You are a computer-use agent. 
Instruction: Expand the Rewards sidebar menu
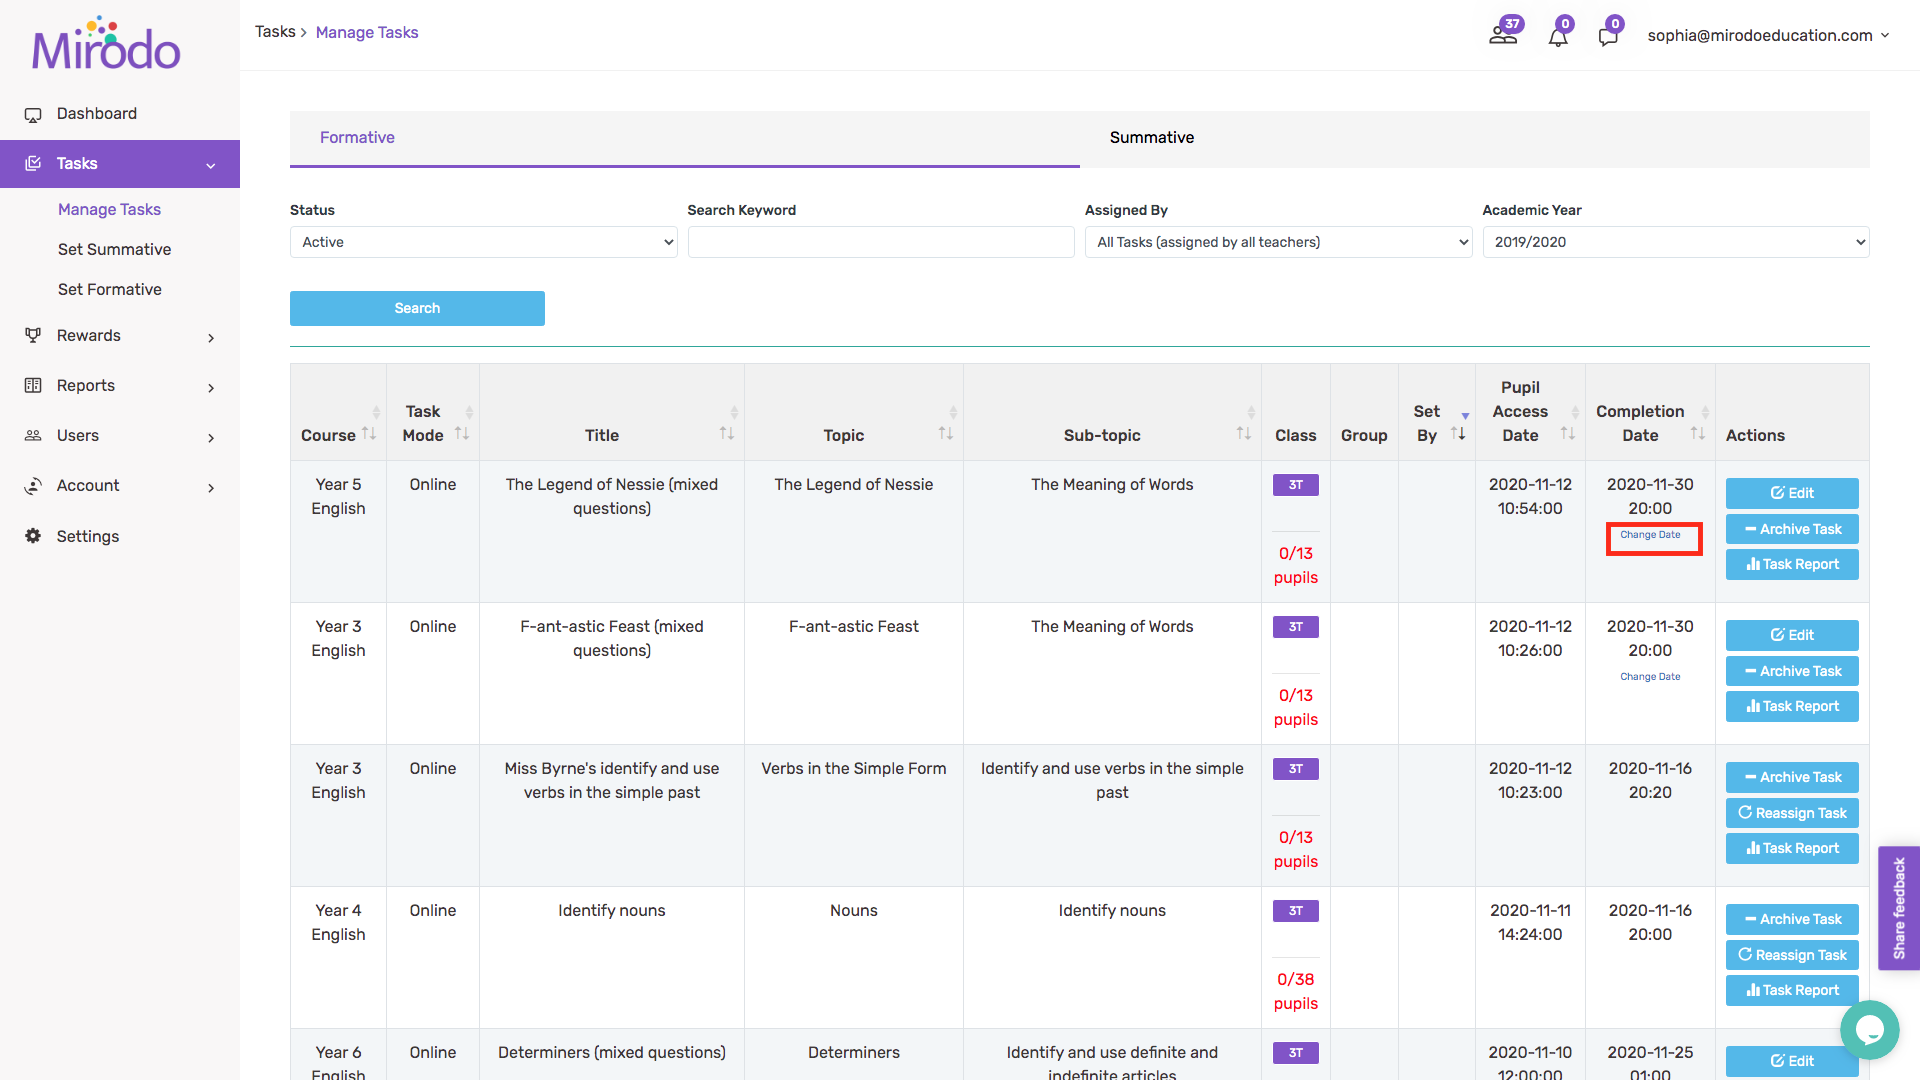click(211, 337)
